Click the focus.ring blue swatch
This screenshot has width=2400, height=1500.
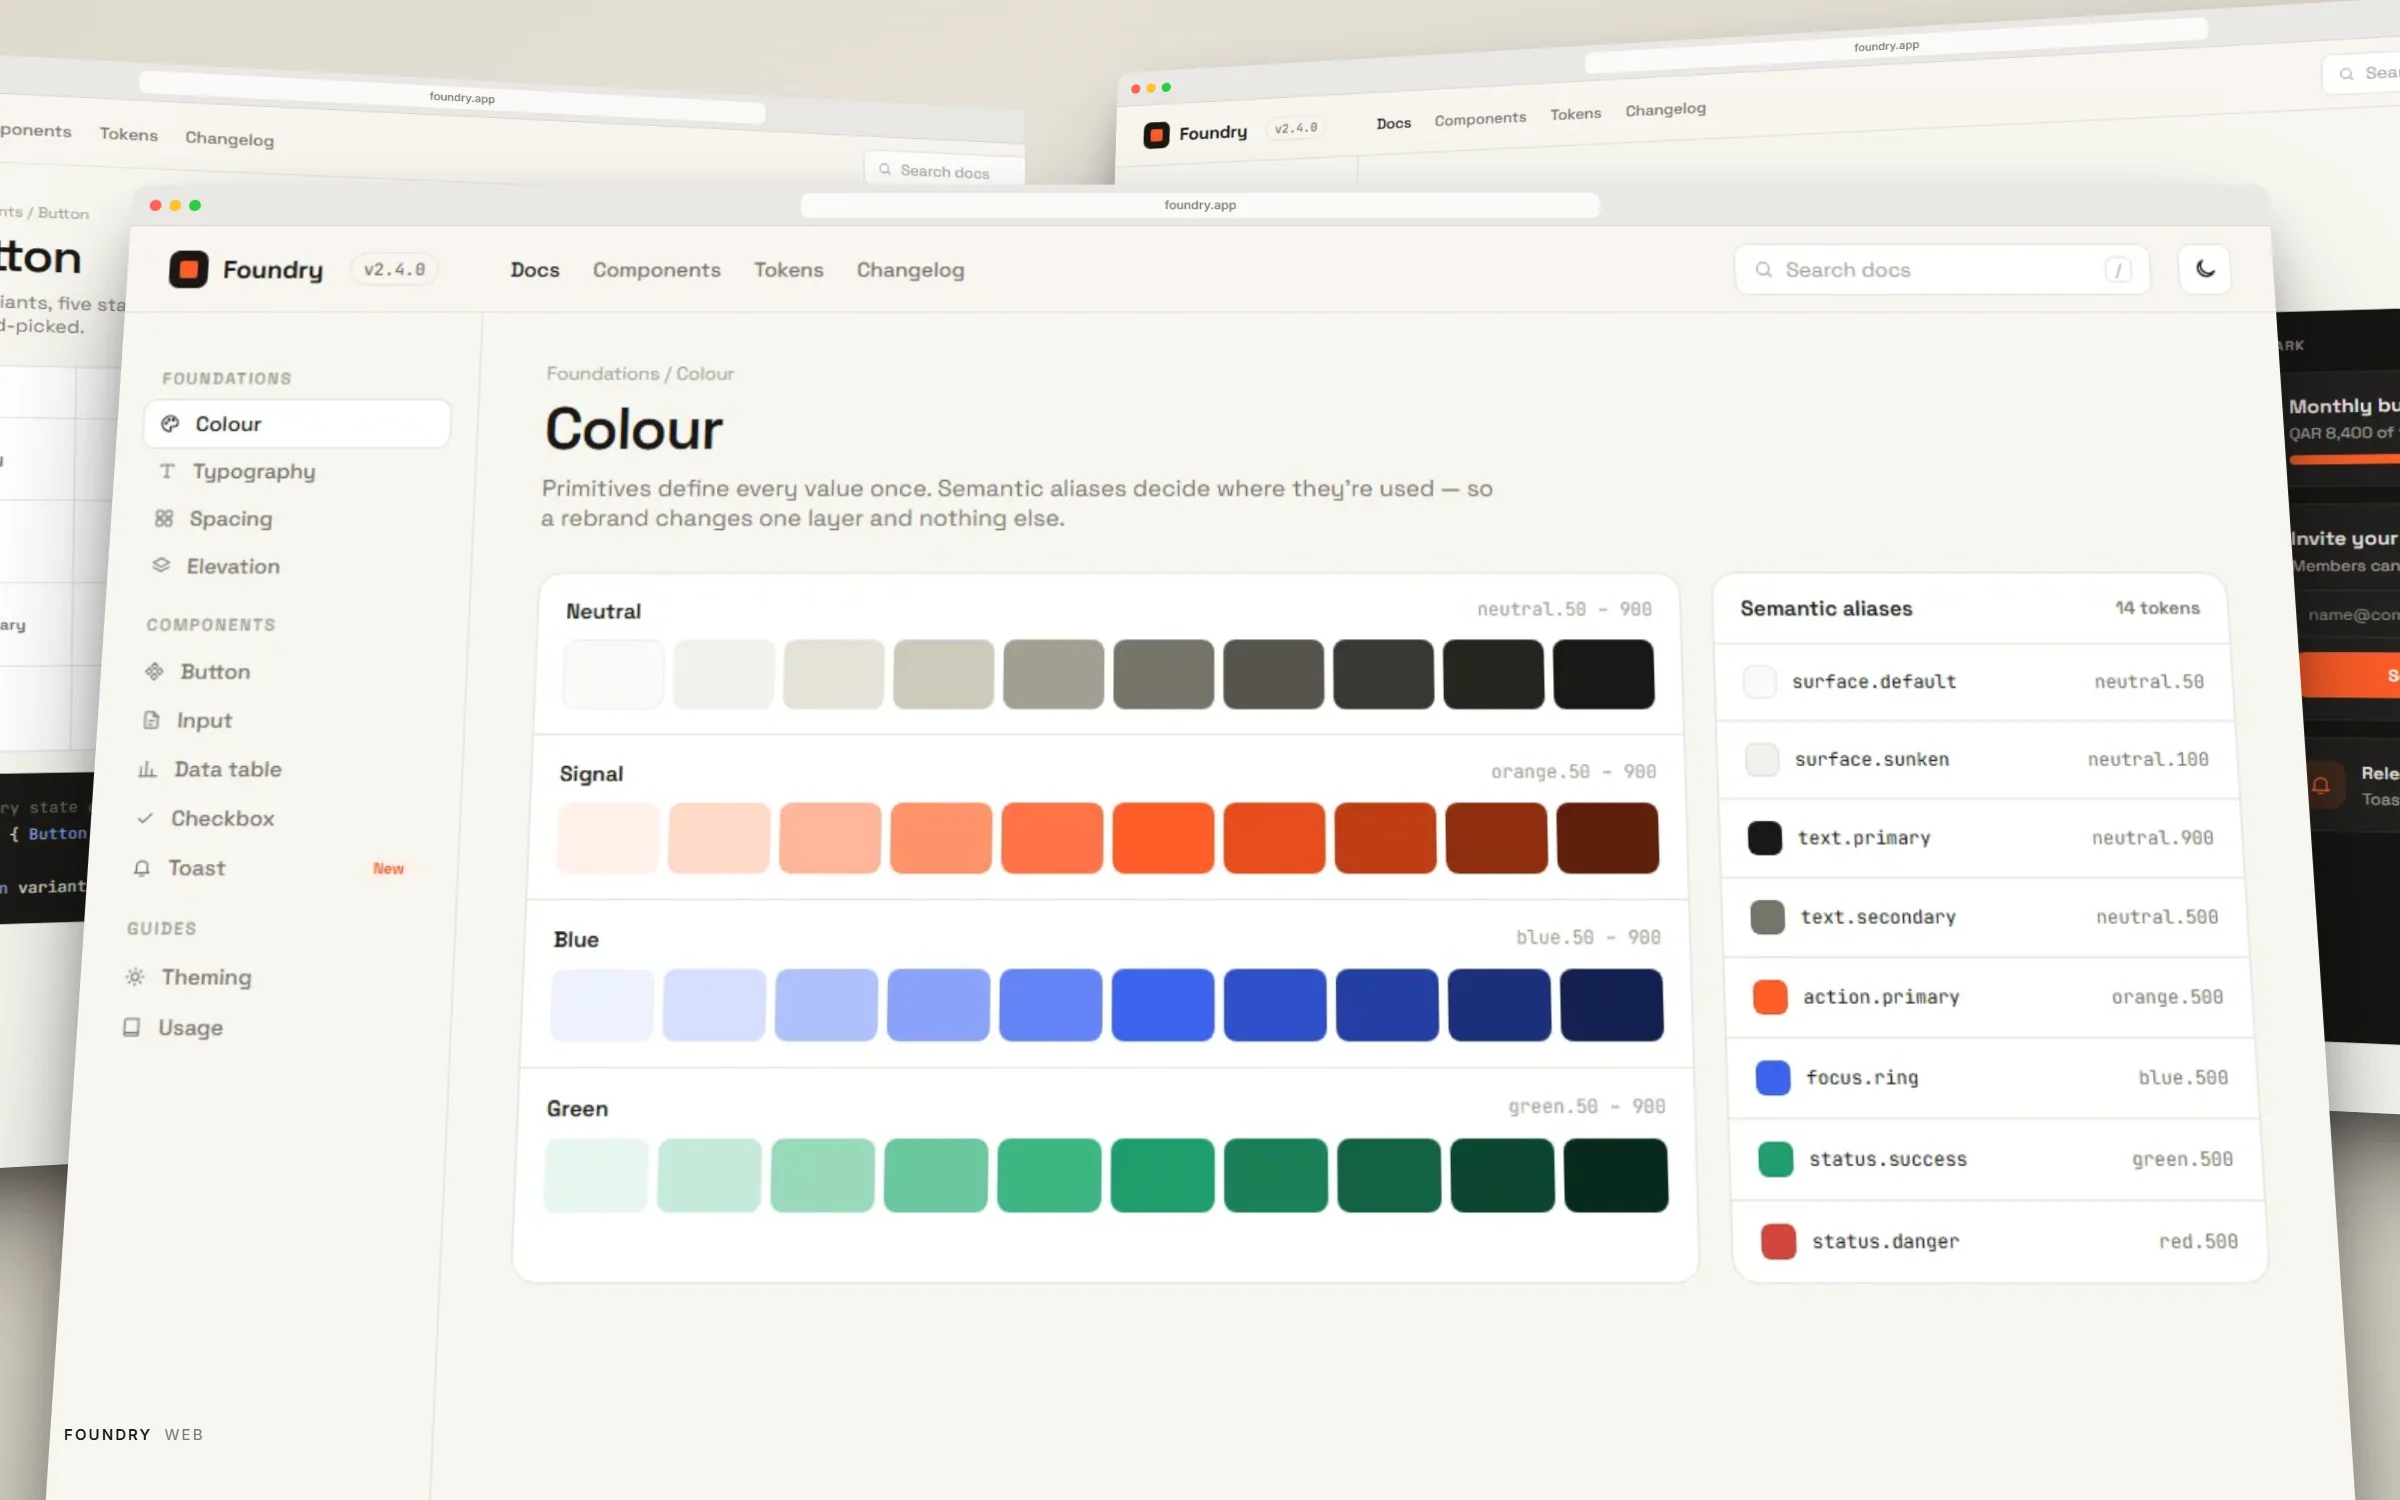tap(1773, 1077)
